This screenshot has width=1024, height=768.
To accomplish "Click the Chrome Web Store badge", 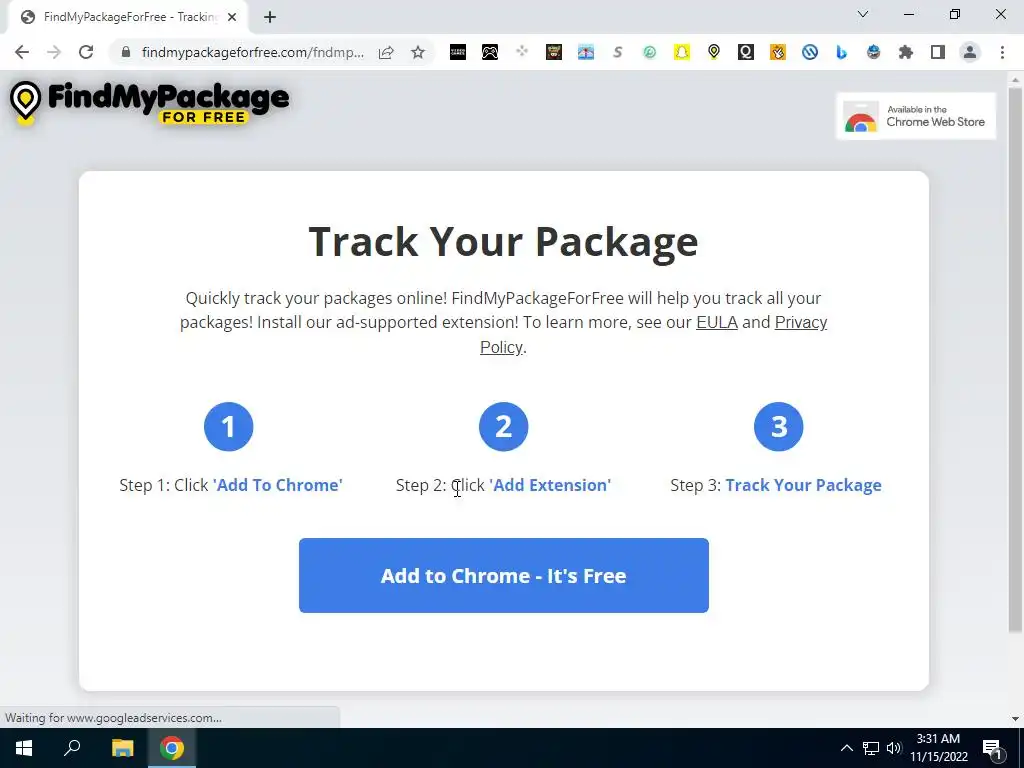I will click(916, 116).
